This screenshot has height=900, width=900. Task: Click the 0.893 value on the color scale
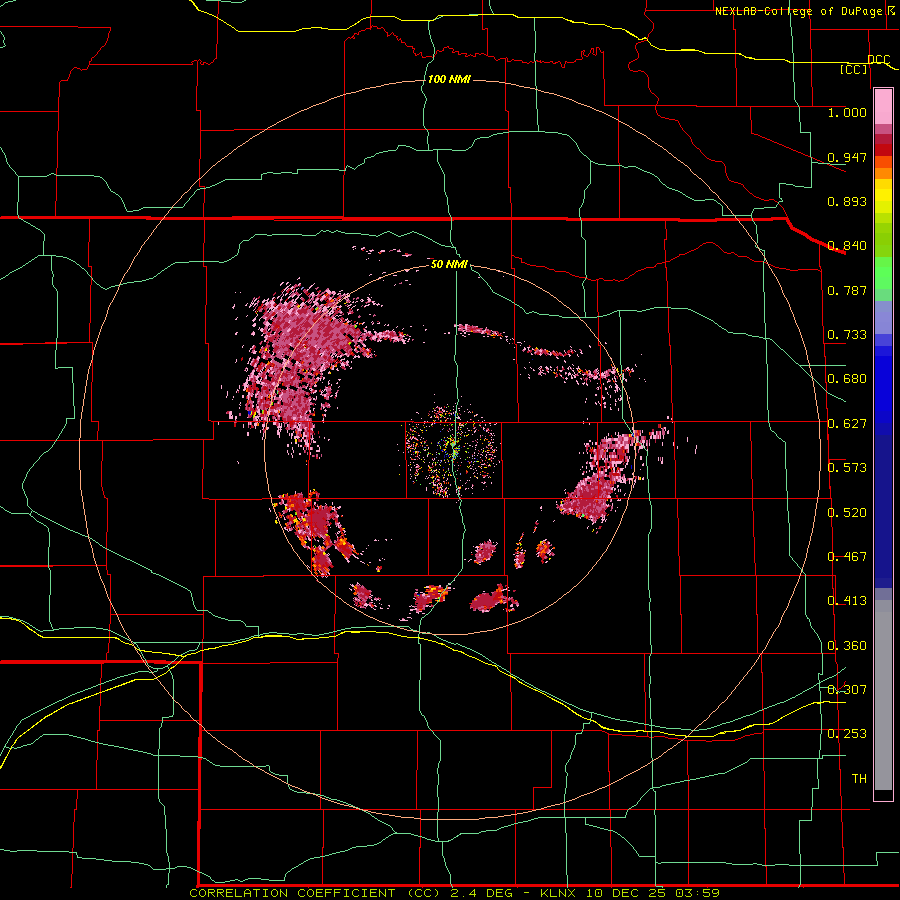click(x=847, y=201)
